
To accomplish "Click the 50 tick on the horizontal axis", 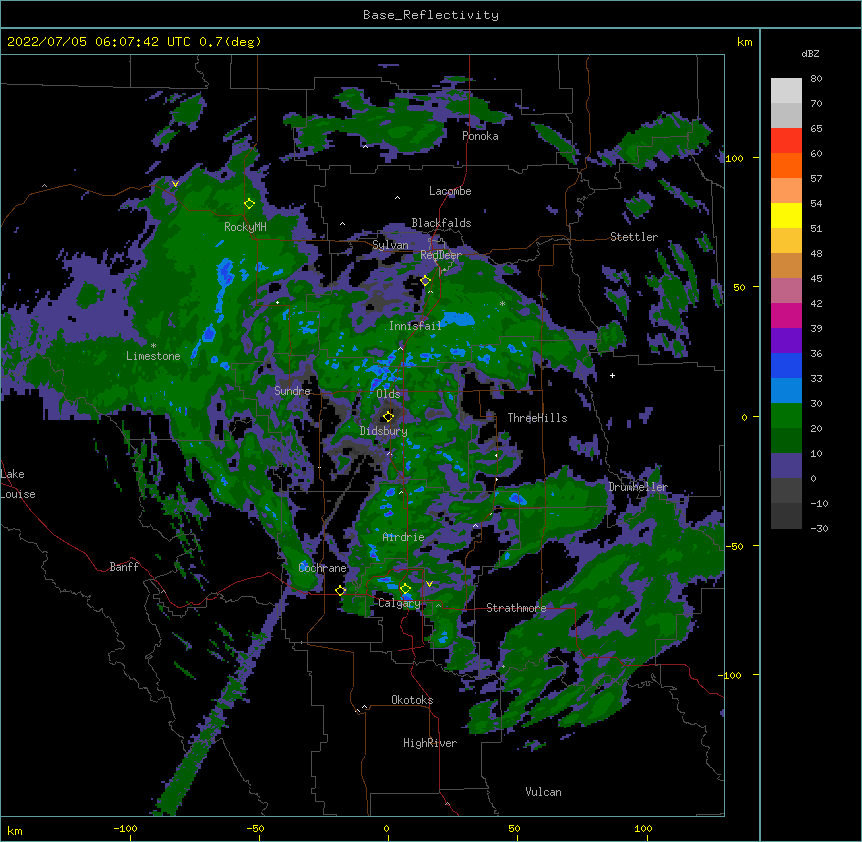I will tap(514, 828).
